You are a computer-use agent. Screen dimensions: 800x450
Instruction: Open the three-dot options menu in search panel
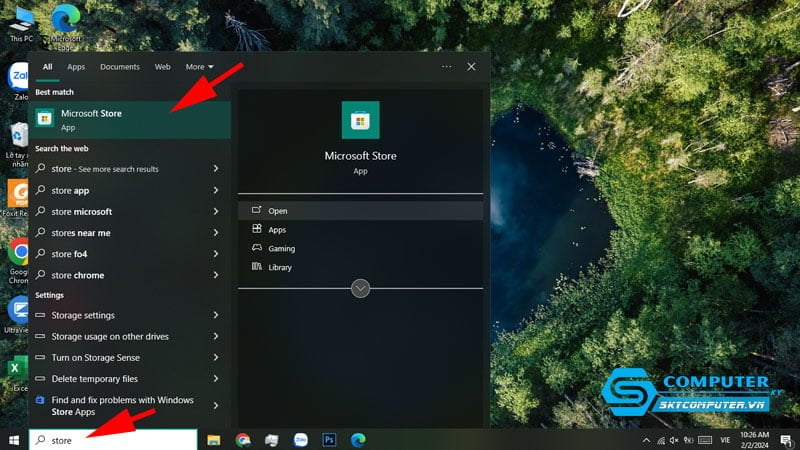pyautogui.click(x=446, y=66)
